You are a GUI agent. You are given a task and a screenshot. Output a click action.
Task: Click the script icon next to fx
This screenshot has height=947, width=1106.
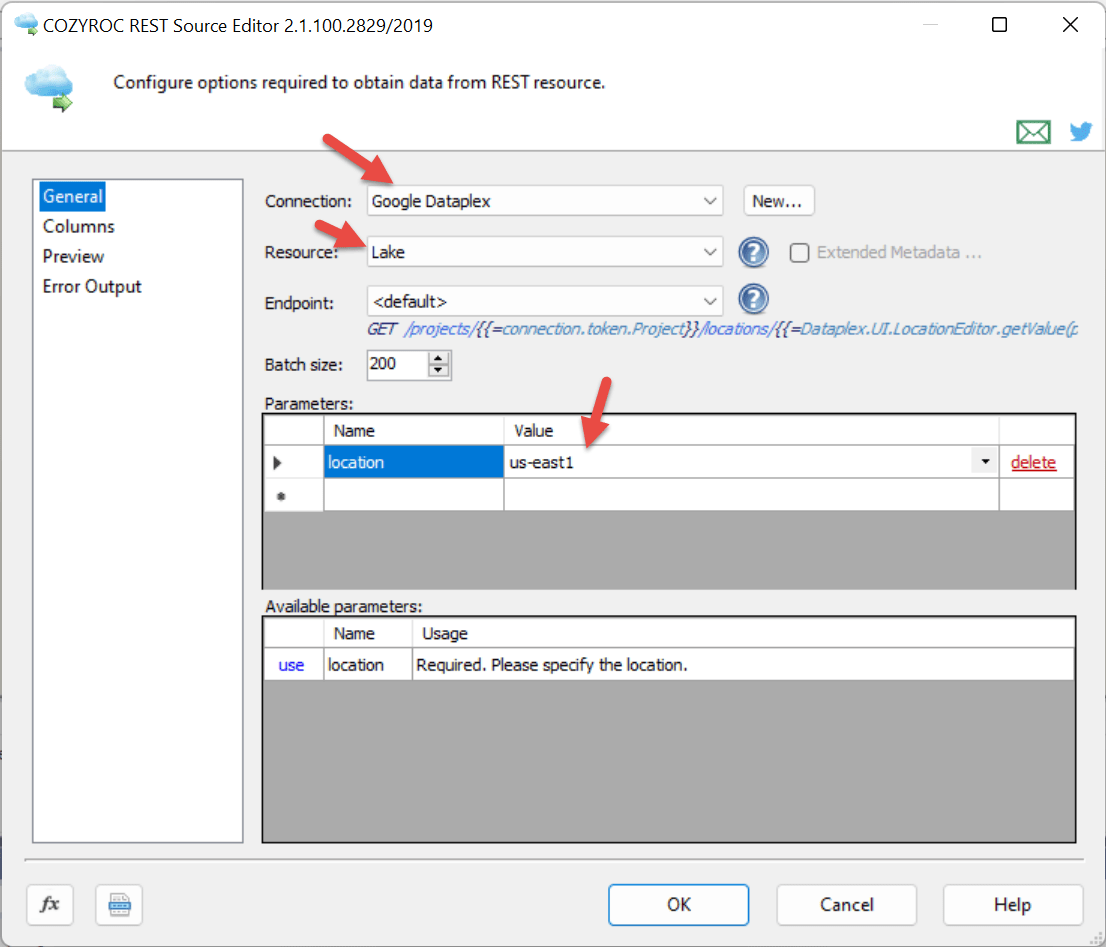click(119, 904)
